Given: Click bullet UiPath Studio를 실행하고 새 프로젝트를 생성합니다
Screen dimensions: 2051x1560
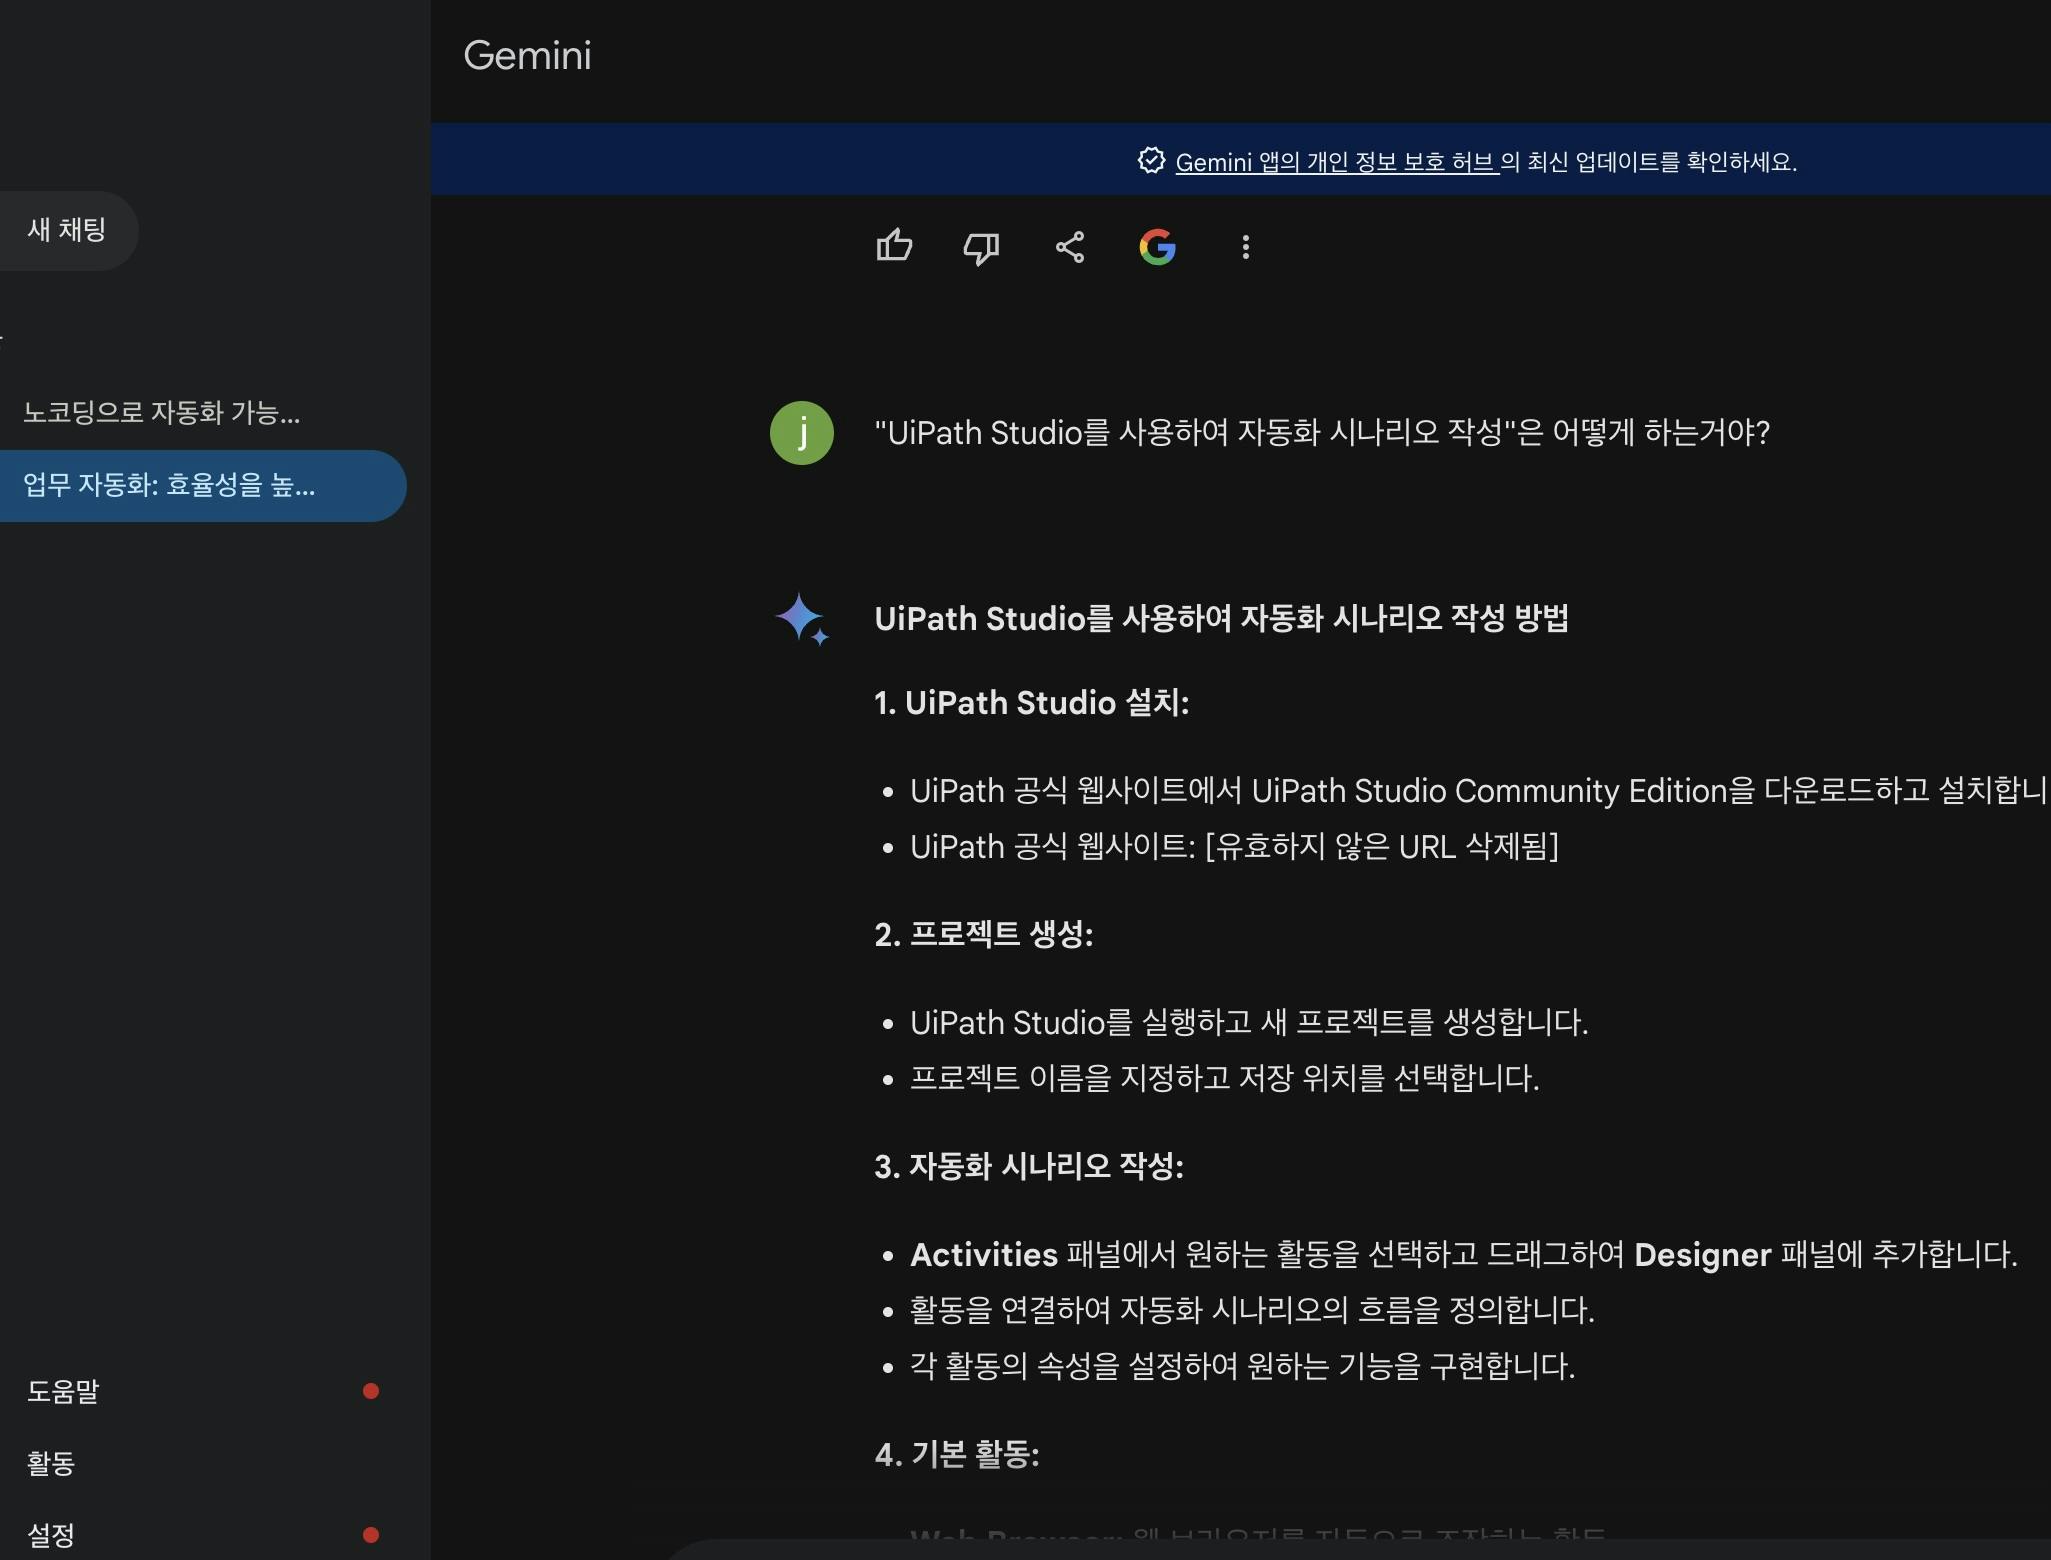Looking at the screenshot, I should coord(1249,1022).
